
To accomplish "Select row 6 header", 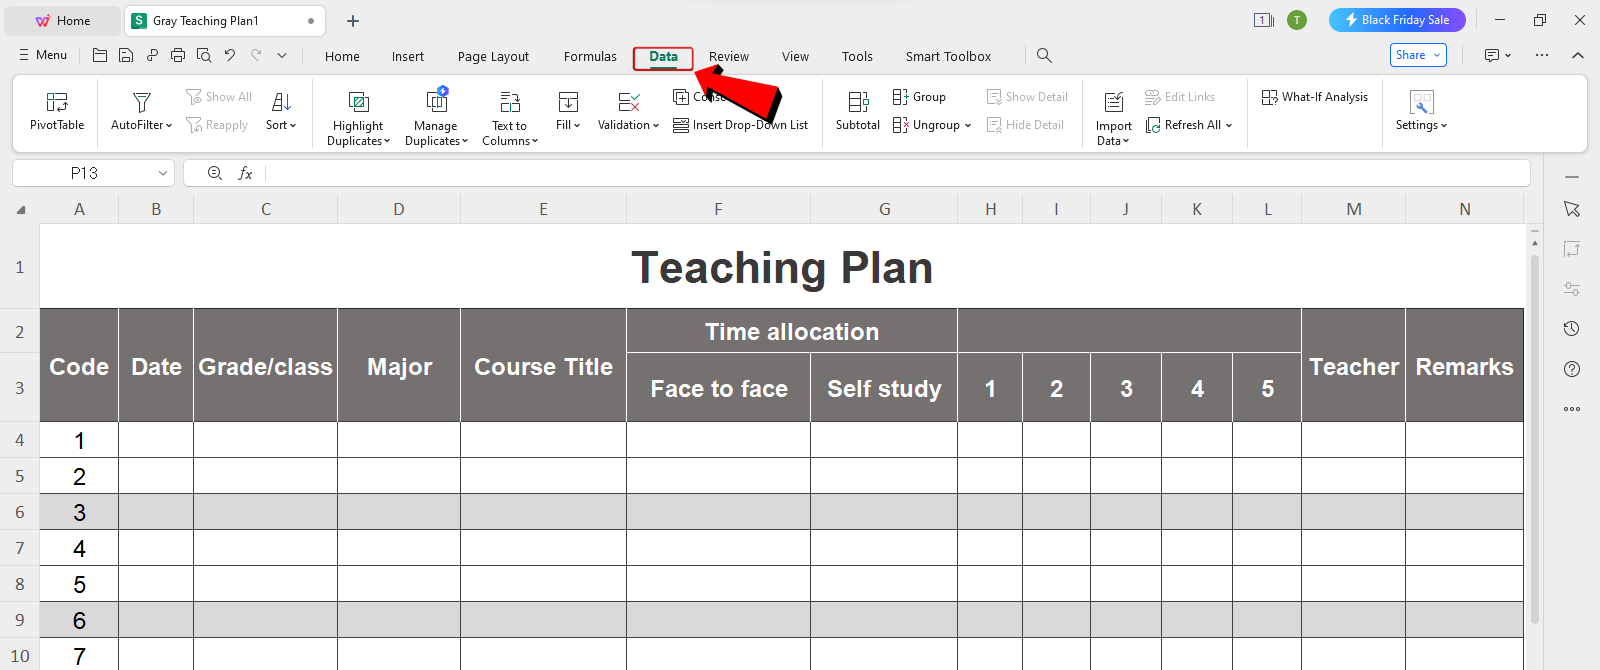I will 19,512.
